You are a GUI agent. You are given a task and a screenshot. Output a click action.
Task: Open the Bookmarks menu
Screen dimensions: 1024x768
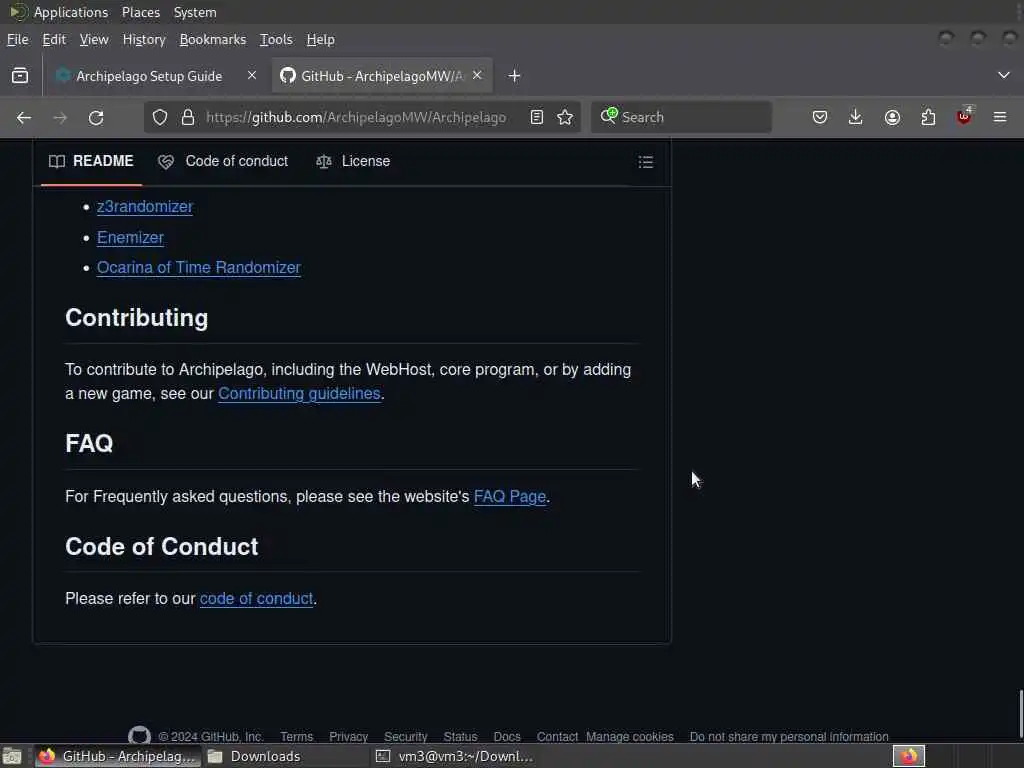pos(213,40)
